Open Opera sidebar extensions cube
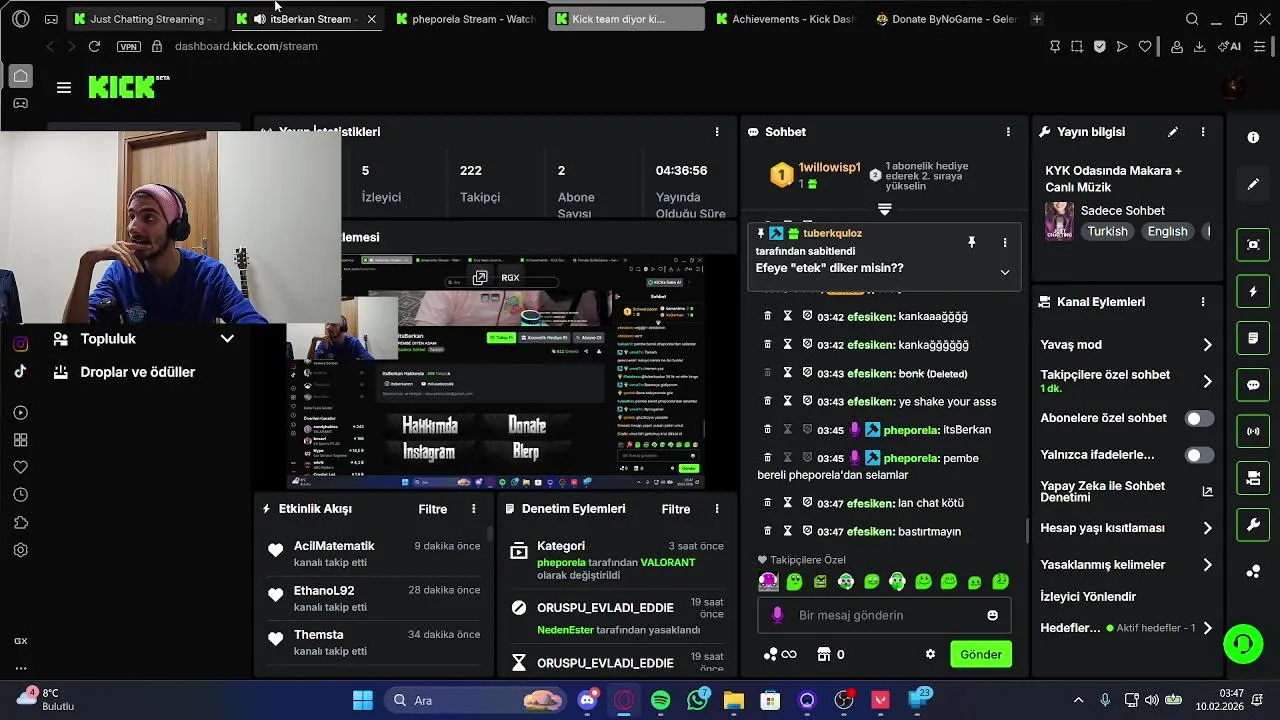This screenshot has height=720, width=1280. coord(20,522)
